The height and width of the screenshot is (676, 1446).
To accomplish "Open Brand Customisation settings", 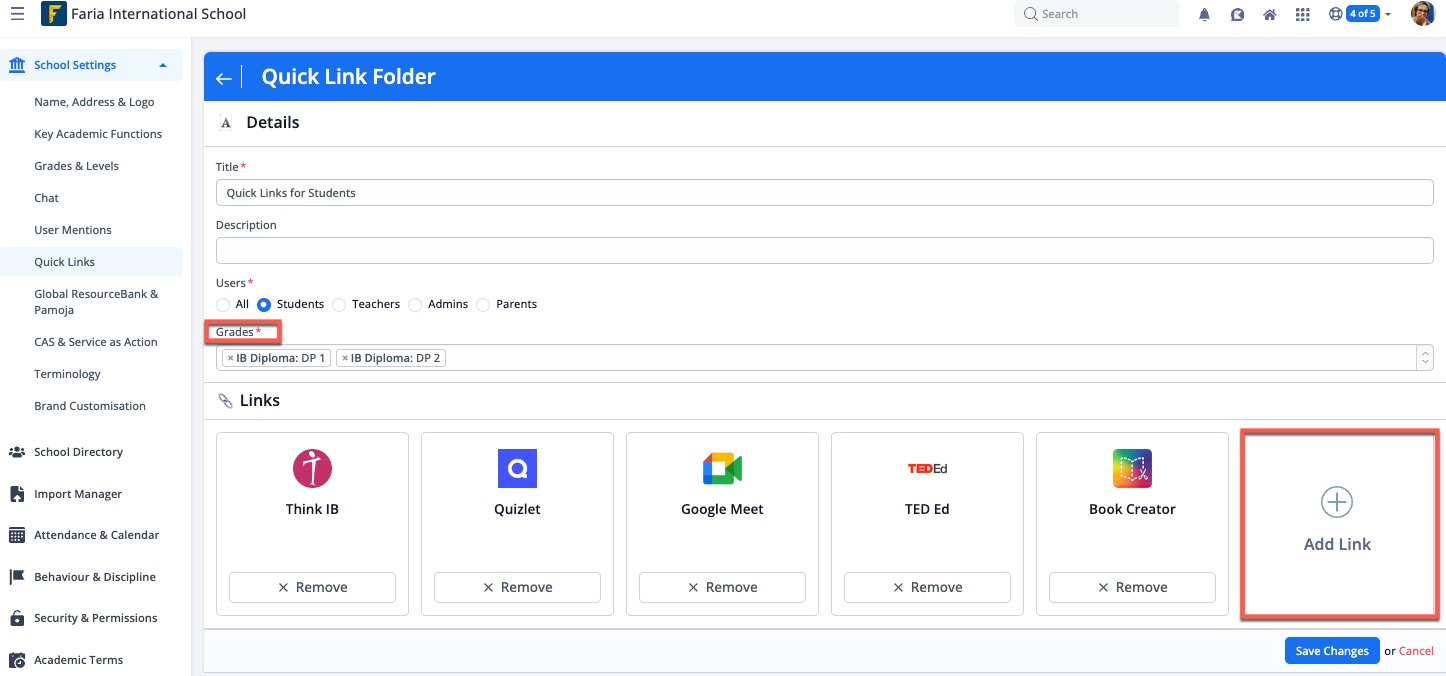I will pos(90,406).
